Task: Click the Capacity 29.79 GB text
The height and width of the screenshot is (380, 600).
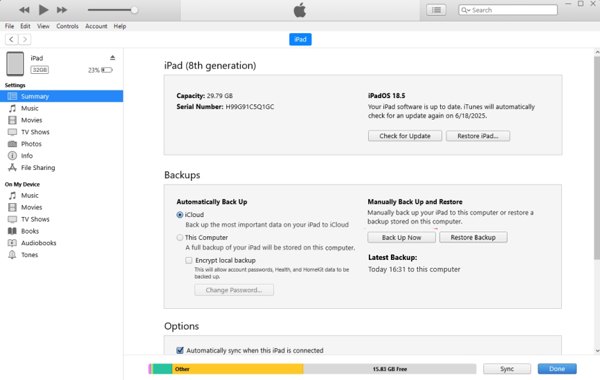Action: 204,96
